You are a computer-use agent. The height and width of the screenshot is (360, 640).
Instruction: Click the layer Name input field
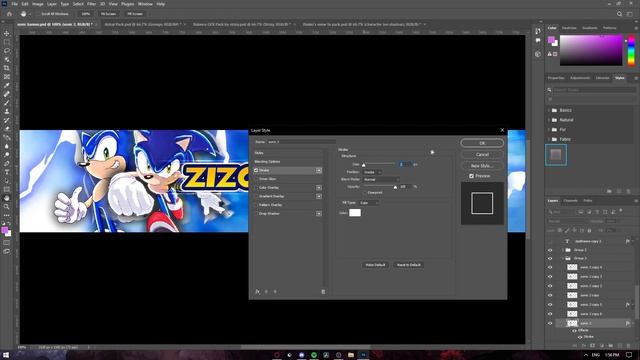(301, 142)
